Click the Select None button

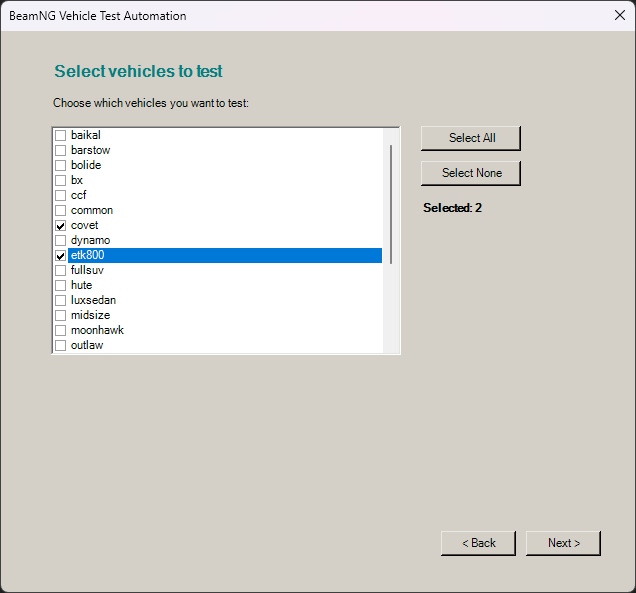471,173
